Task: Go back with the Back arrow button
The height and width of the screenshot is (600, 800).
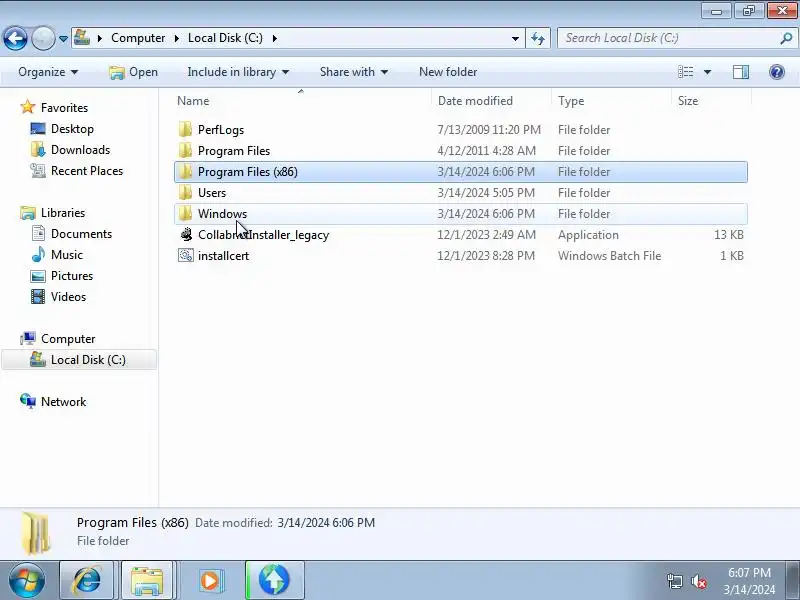Action: [x=15, y=38]
